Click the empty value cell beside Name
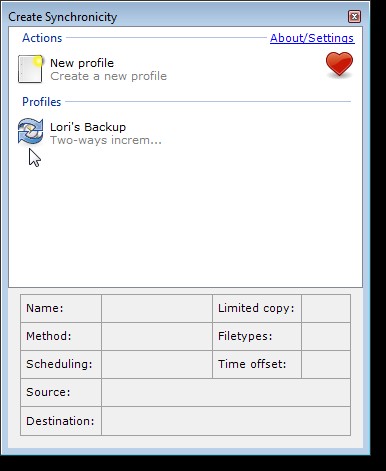 click(157, 308)
